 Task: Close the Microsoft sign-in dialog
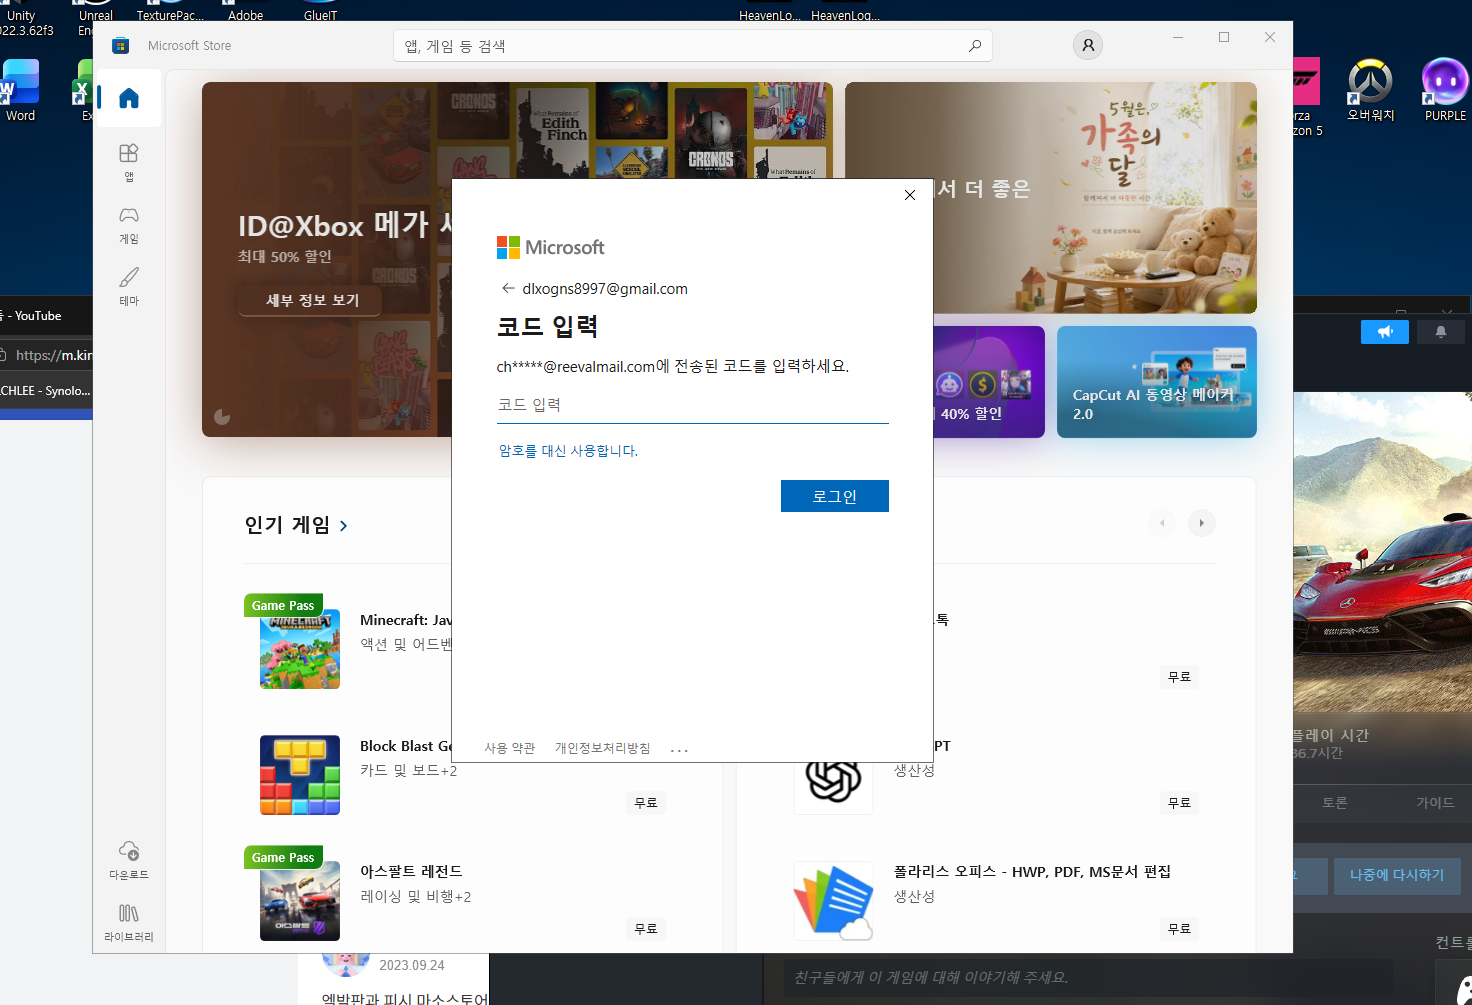point(910,195)
